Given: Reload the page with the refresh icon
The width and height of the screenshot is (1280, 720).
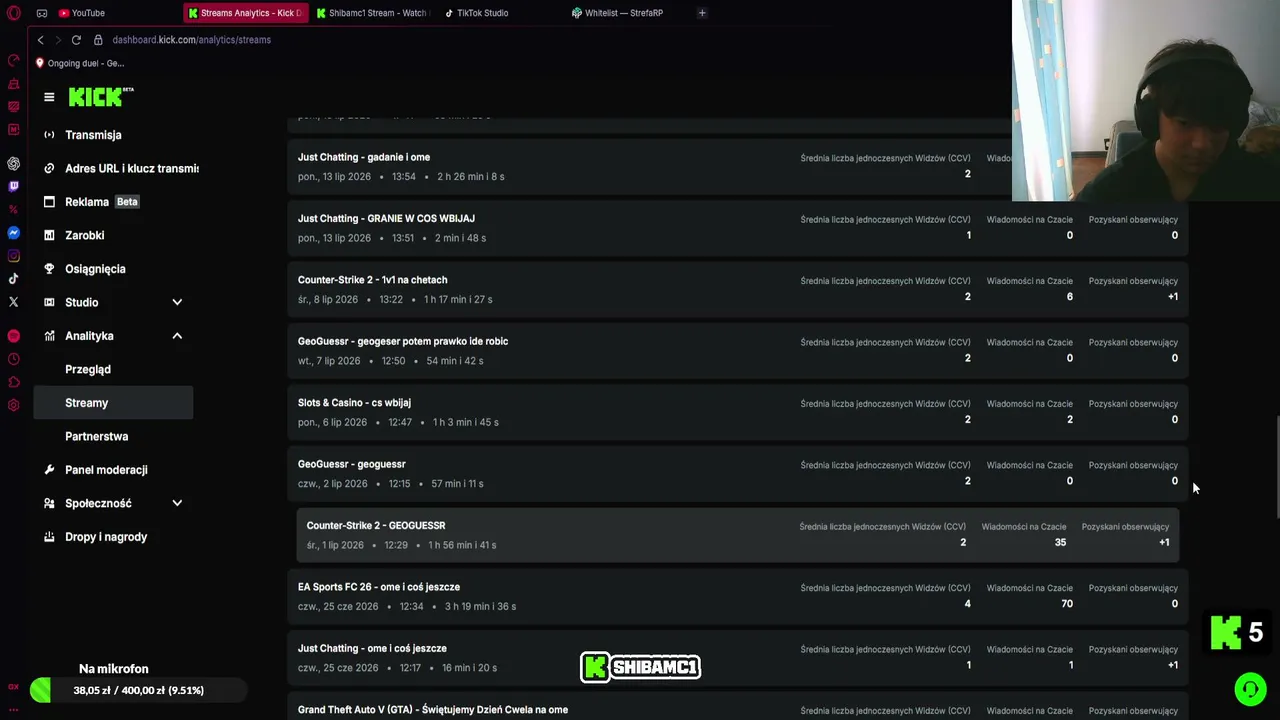Looking at the screenshot, I should click(x=76, y=40).
